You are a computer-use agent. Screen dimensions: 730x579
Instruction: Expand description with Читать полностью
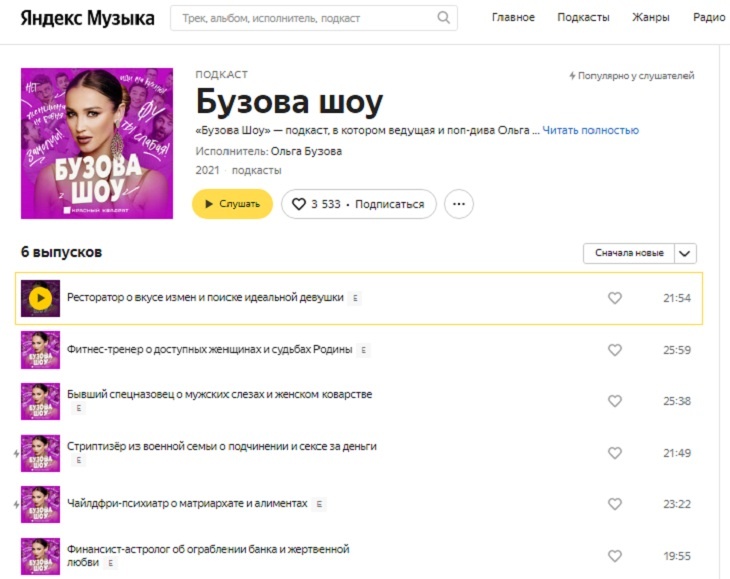[590, 130]
